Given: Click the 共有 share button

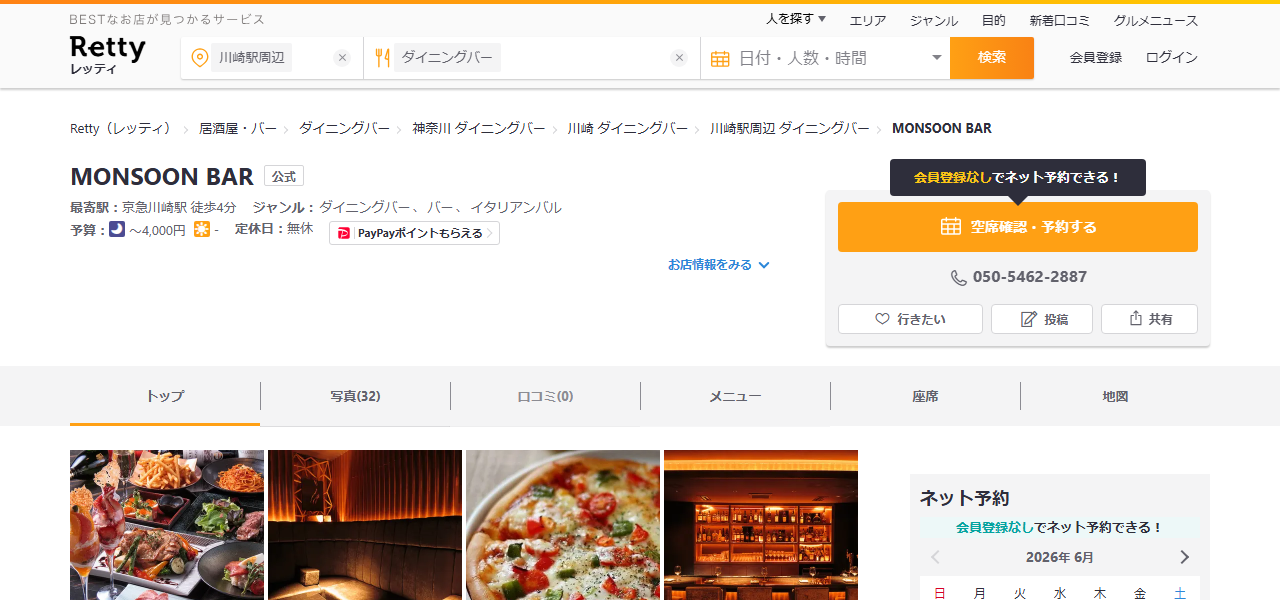Looking at the screenshot, I should [x=1149, y=319].
